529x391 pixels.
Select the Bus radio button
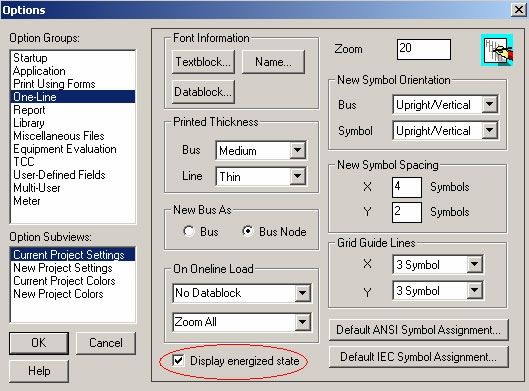189,231
